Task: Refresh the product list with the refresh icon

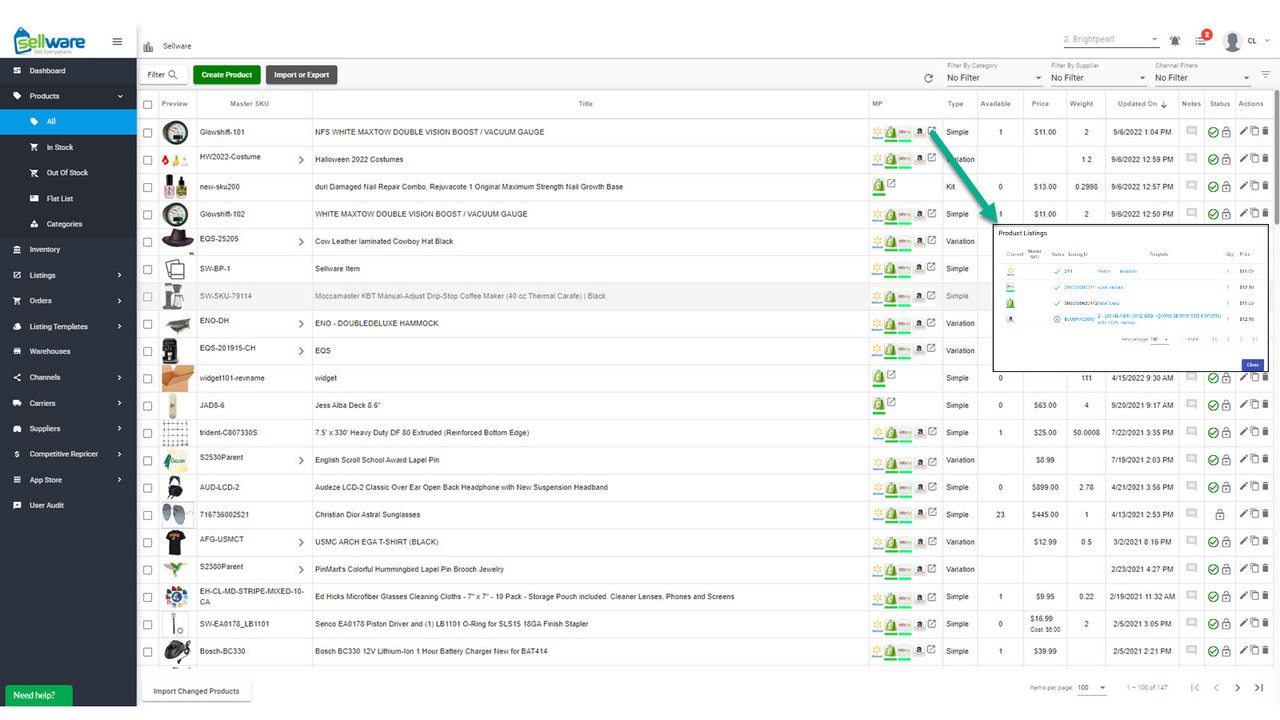Action: pyautogui.click(x=928, y=77)
